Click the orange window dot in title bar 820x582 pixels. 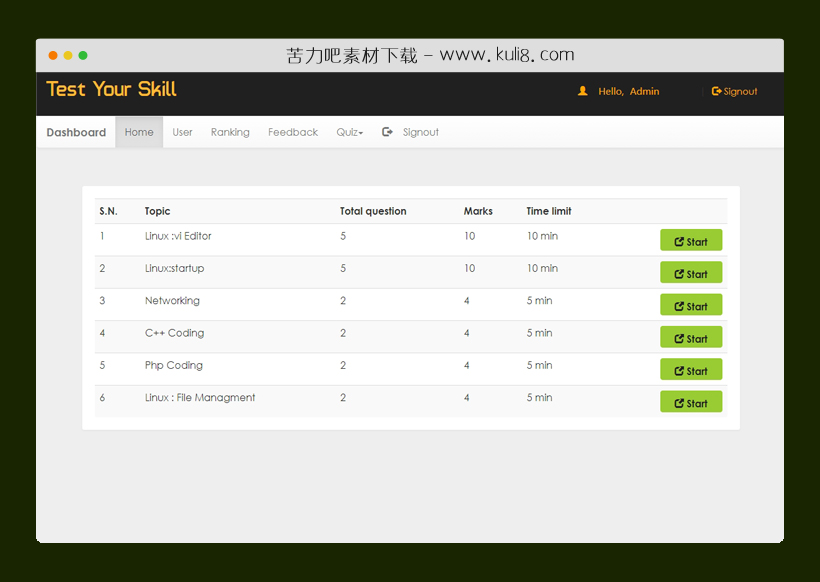point(53,55)
